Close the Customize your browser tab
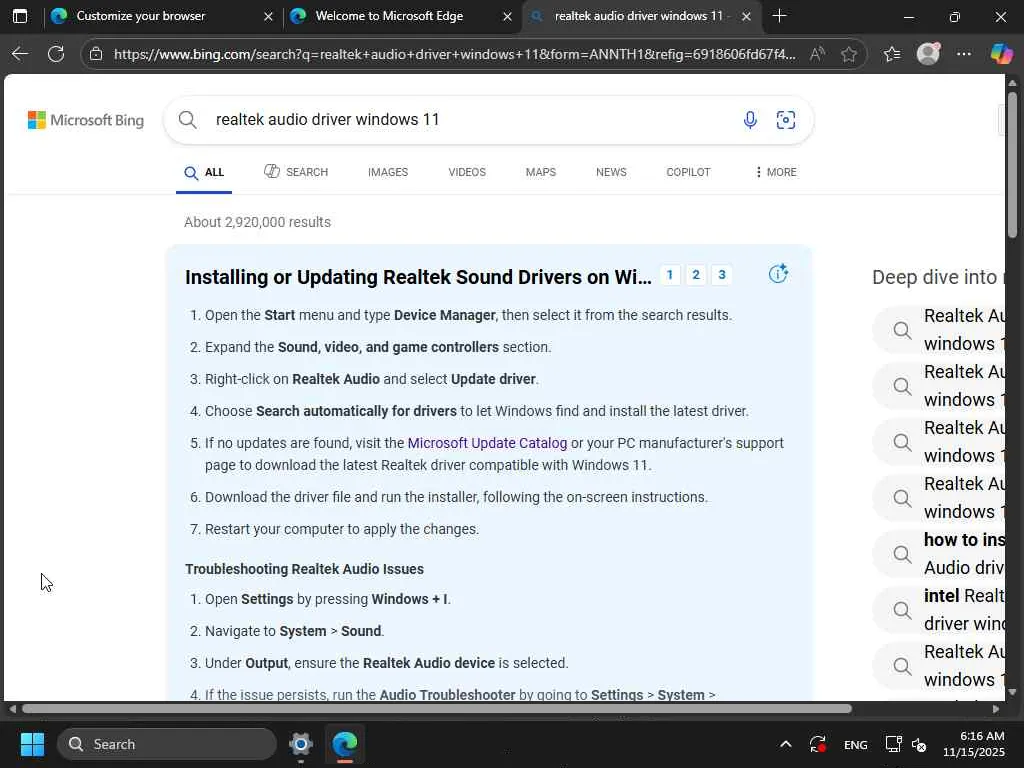 click(x=268, y=17)
